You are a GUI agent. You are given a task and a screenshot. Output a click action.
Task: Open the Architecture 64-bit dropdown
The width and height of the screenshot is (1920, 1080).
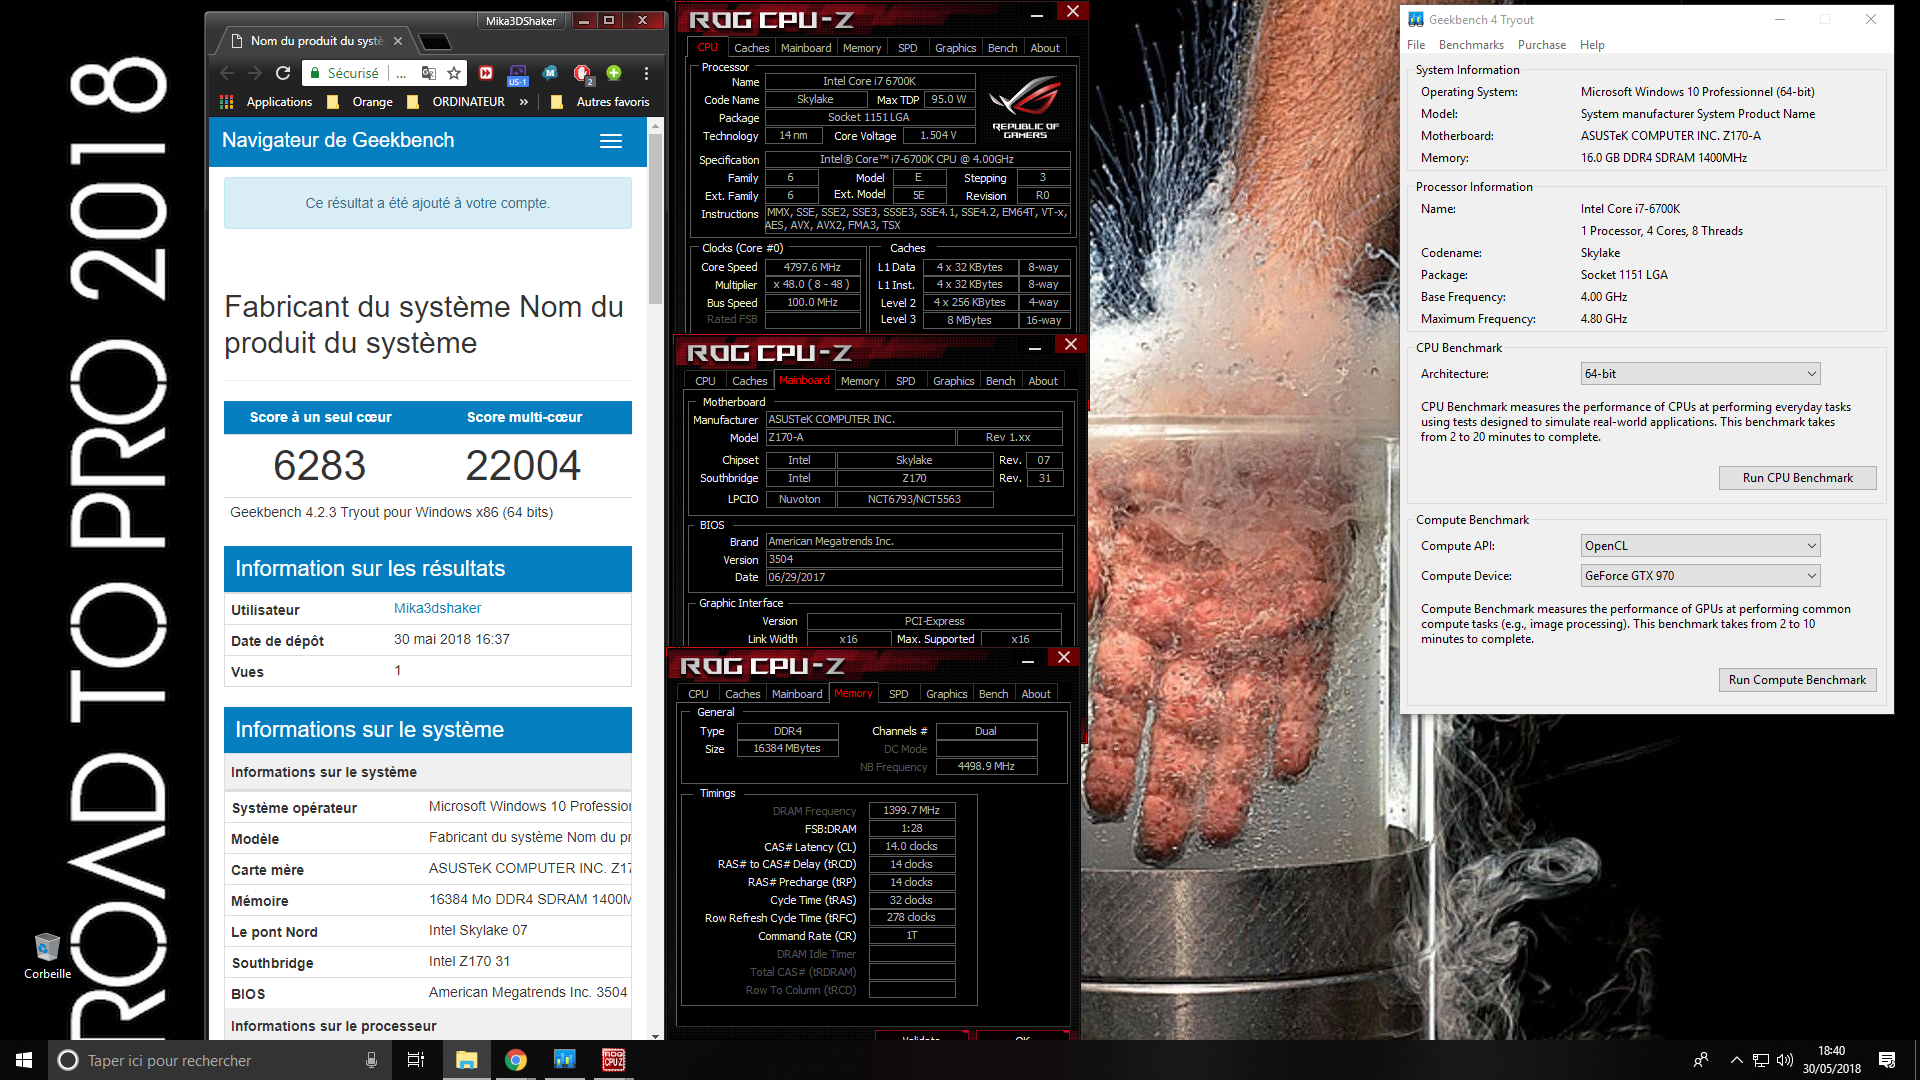tap(1700, 374)
